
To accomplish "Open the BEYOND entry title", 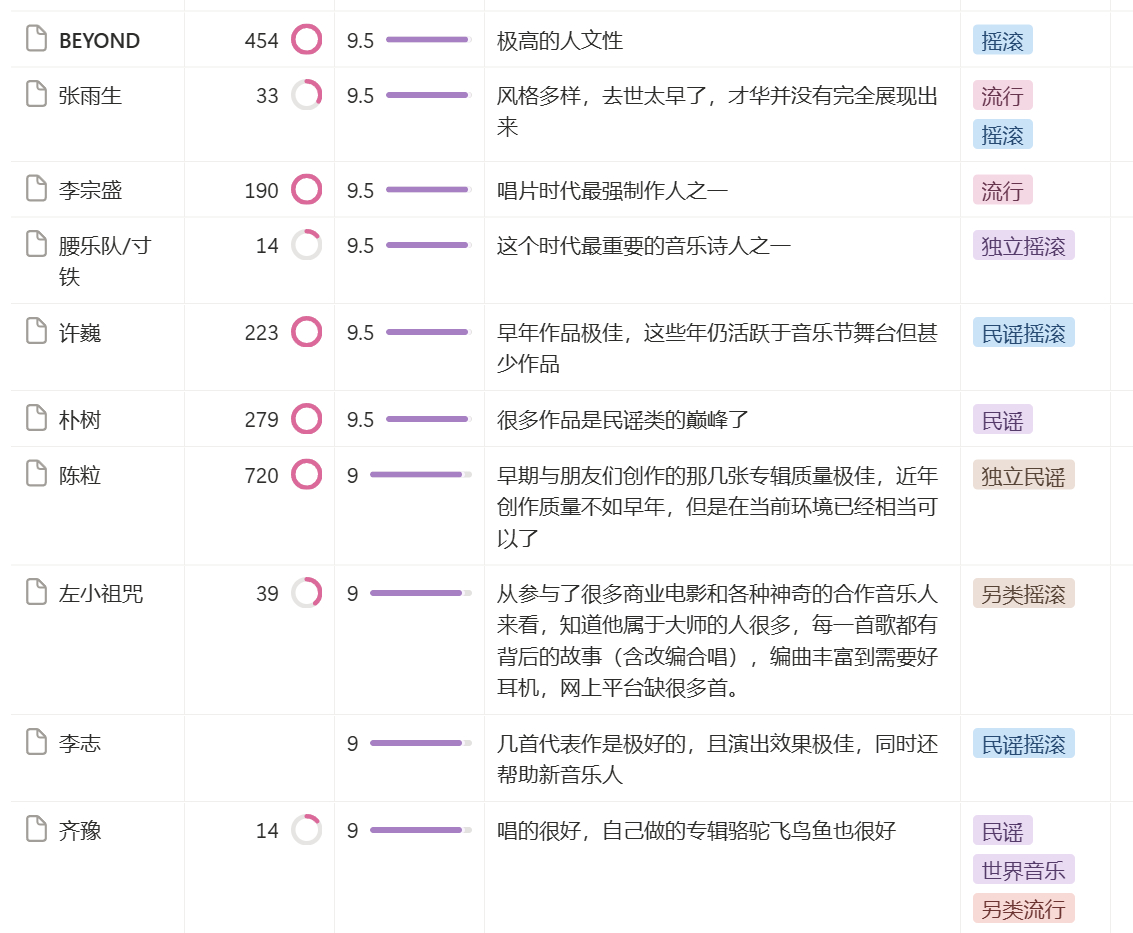I will pos(100,40).
